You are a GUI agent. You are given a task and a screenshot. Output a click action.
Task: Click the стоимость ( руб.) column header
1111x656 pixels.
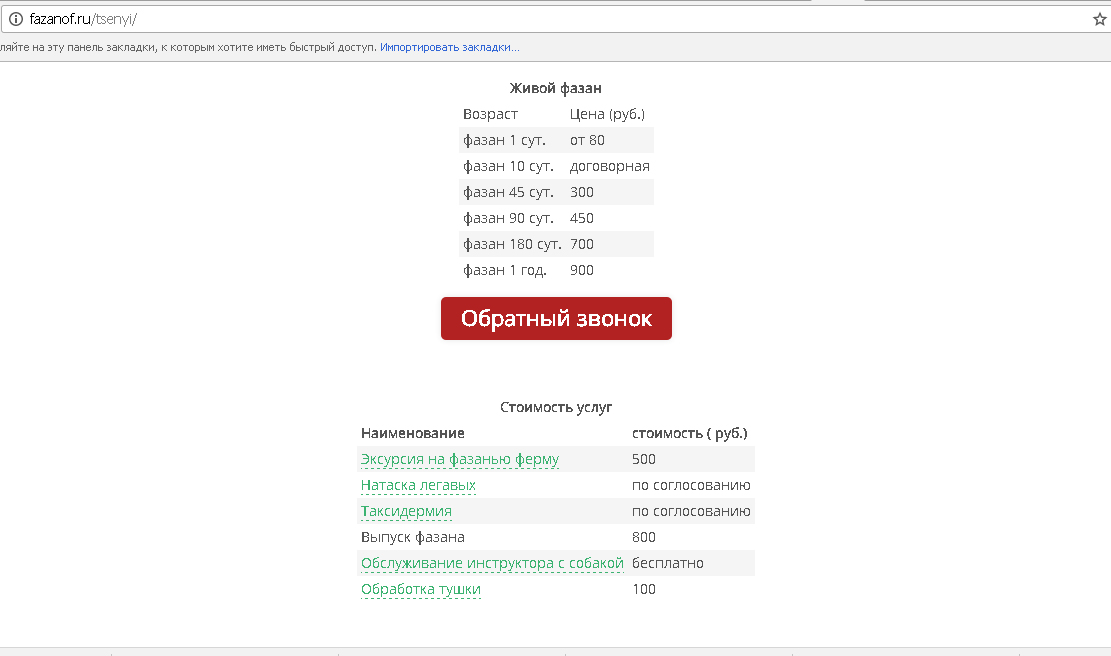pyautogui.click(x=689, y=433)
